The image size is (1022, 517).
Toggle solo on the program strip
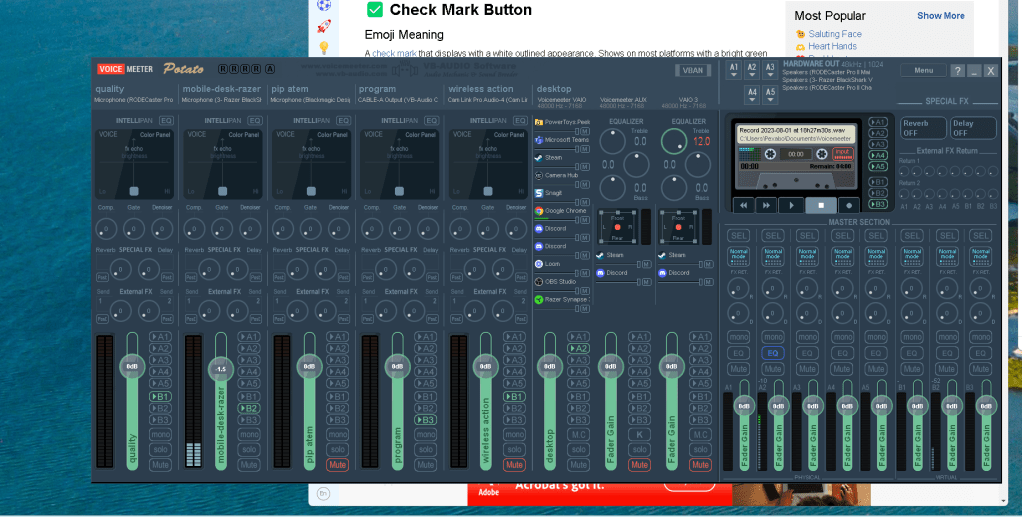tap(426, 449)
